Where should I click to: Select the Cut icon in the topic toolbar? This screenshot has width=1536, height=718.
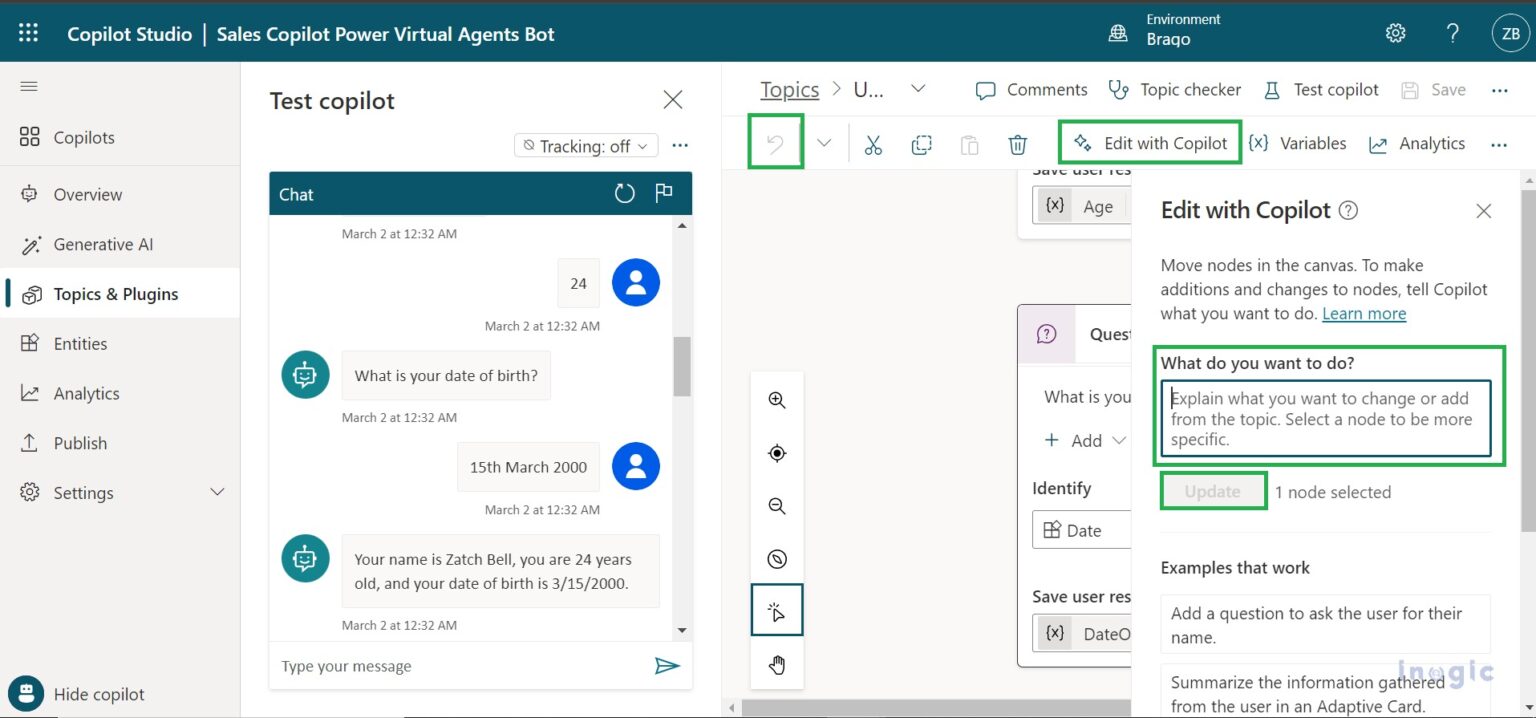[x=873, y=143]
